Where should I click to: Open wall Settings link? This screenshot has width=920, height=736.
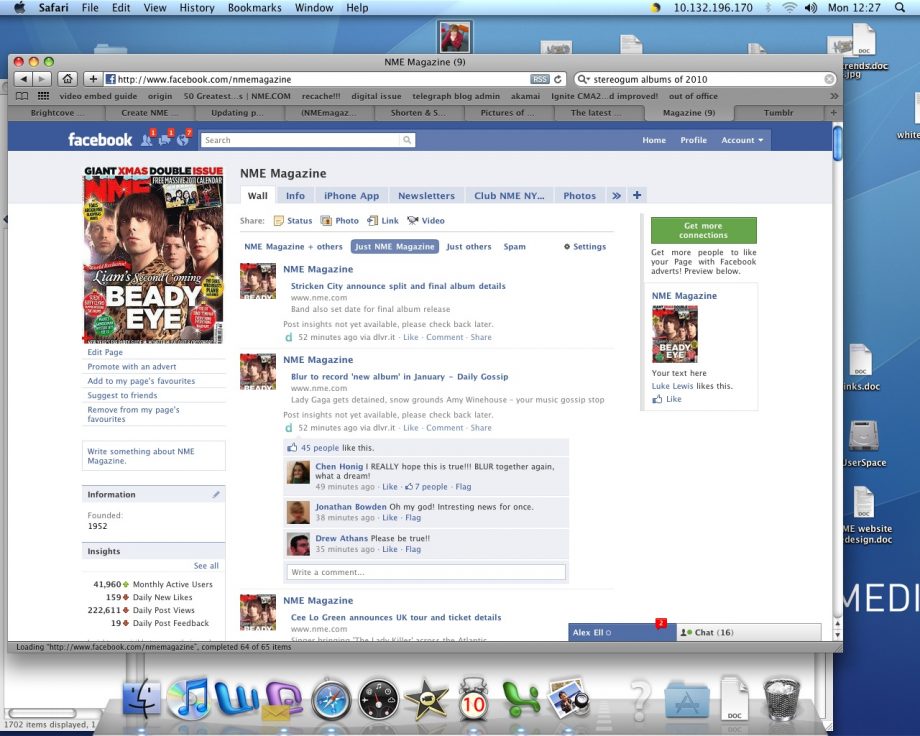[x=585, y=247]
